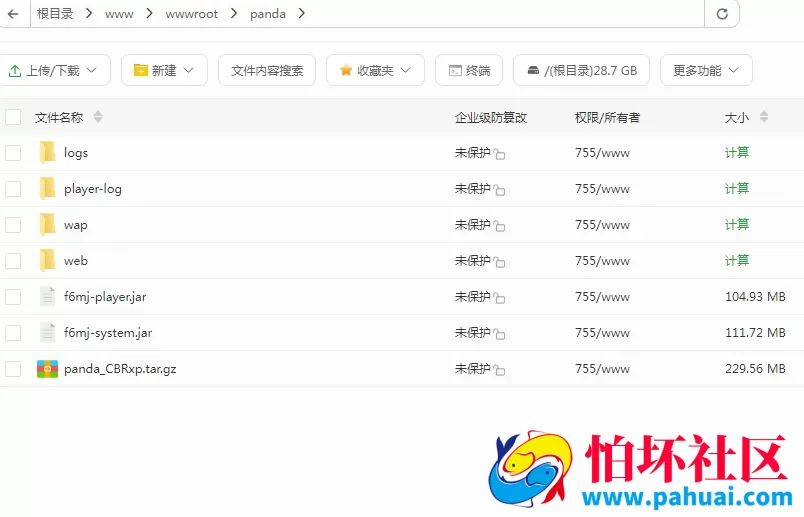Screen dimensions: 804x517
Task: Toggle protection lock for panda_CBRxp.tar.gz
Action: click(499, 370)
